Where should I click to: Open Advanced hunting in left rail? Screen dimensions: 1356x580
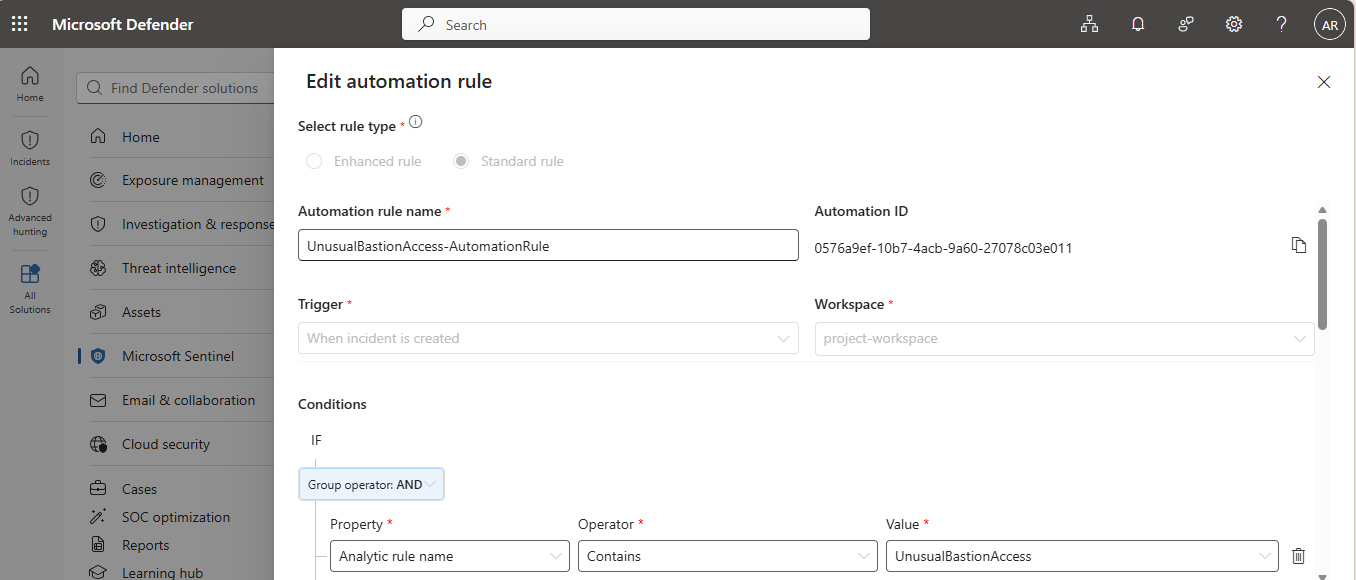click(30, 211)
